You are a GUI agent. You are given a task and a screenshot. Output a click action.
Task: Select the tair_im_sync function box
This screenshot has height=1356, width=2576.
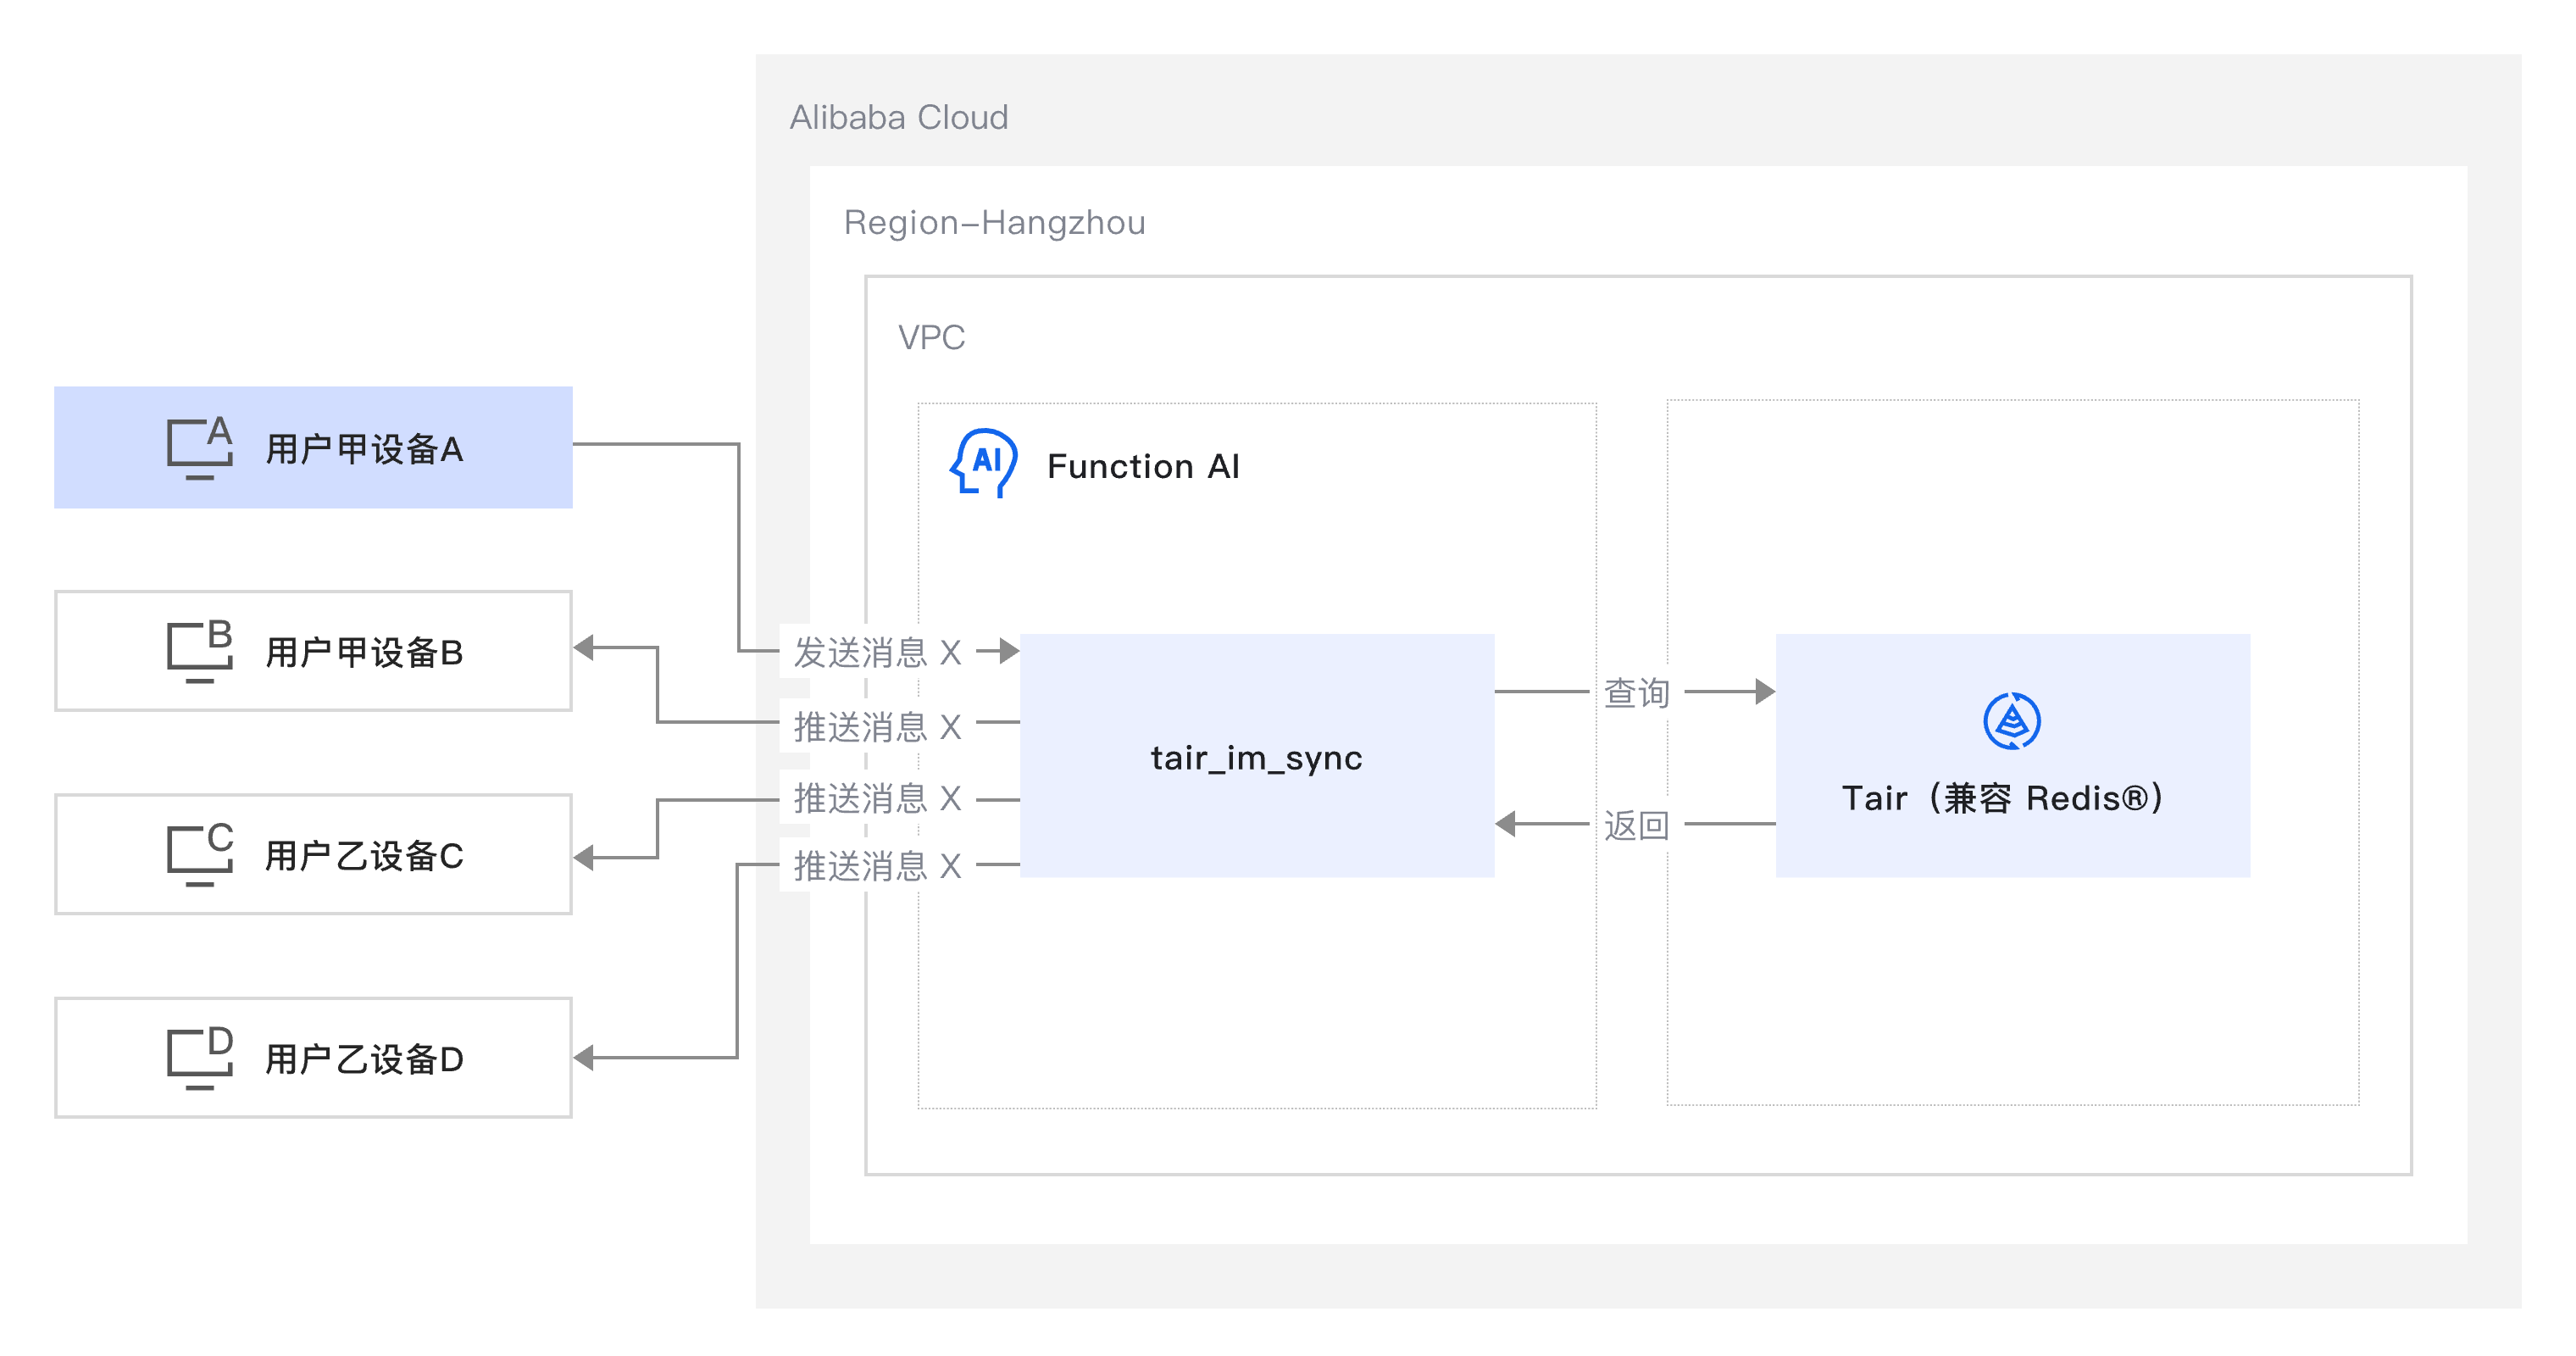[1256, 757]
